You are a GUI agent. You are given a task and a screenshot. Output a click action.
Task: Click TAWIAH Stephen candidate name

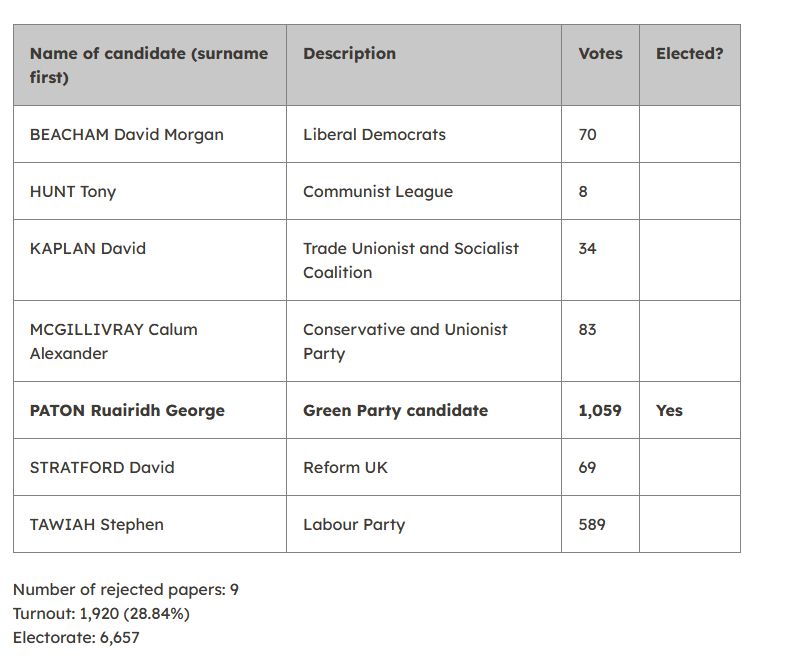[x=96, y=524]
